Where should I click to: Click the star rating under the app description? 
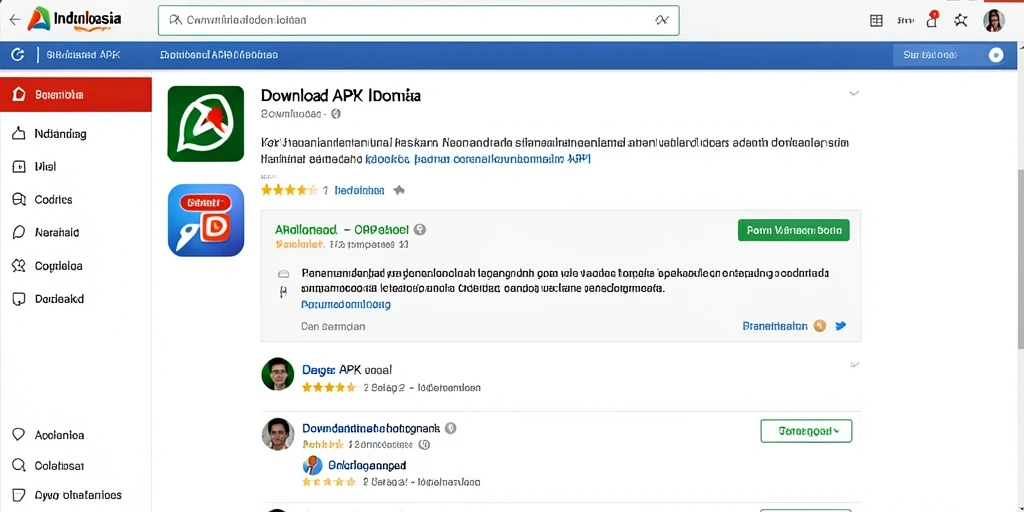pyautogui.click(x=289, y=190)
